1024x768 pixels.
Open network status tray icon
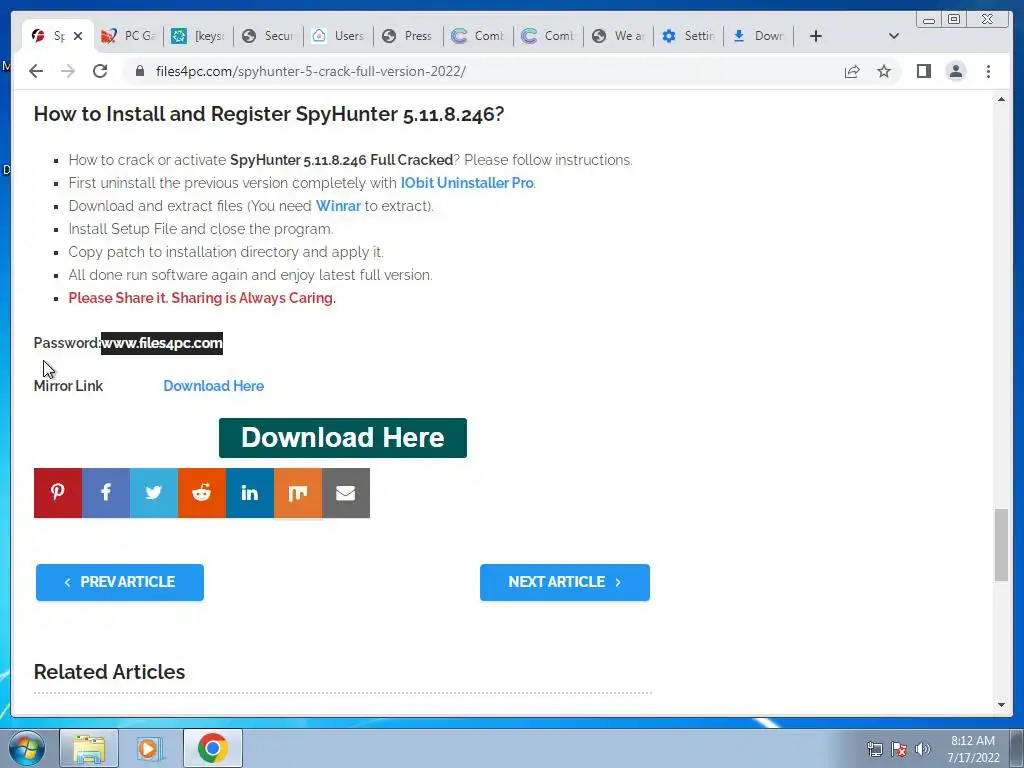pyautogui.click(x=874, y=749)
